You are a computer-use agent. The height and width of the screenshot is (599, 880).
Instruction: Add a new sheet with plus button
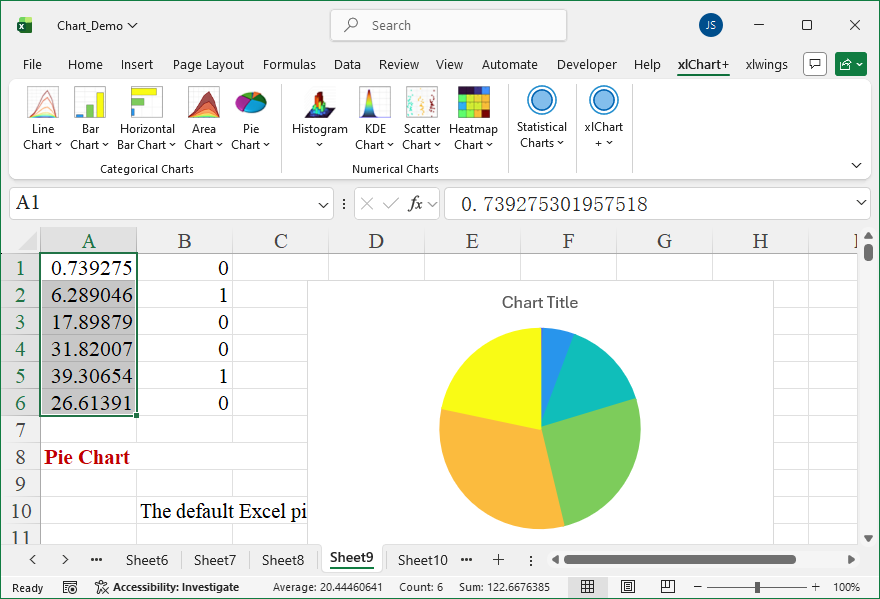[x=498, y=560]
